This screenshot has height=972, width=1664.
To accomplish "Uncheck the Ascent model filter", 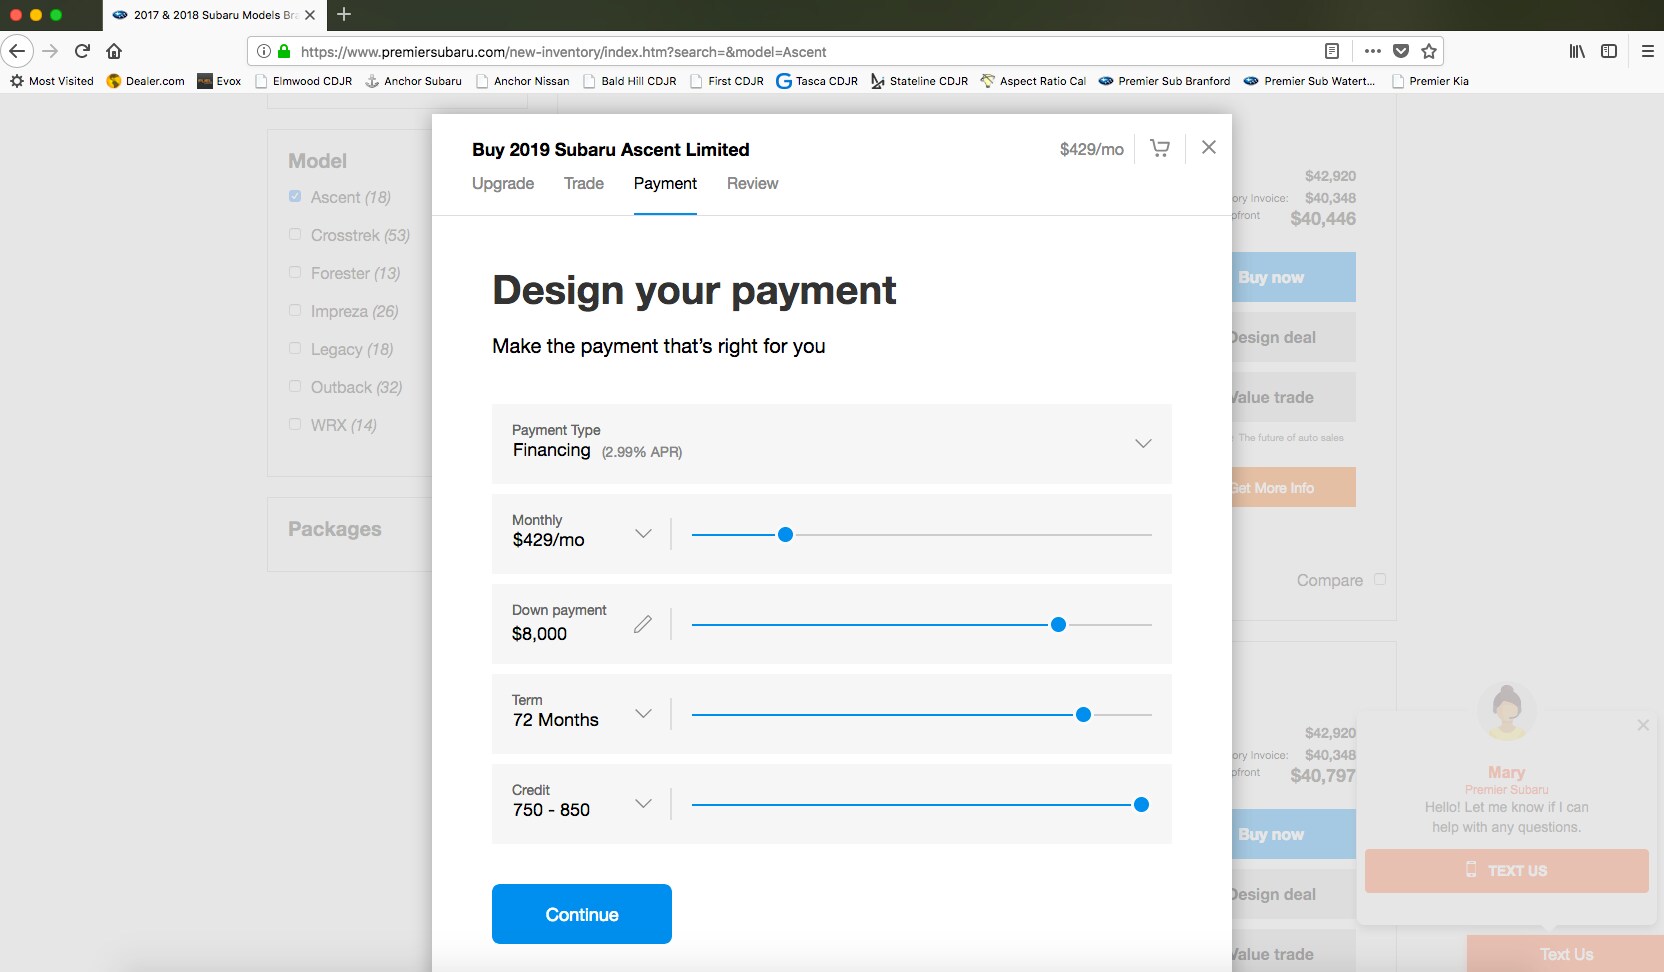I will [x=295, y=197].
